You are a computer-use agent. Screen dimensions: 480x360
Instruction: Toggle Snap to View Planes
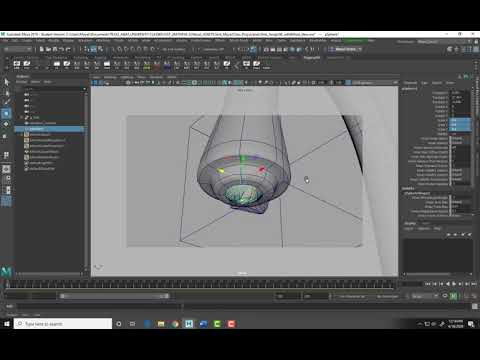[x=146, y=49]
